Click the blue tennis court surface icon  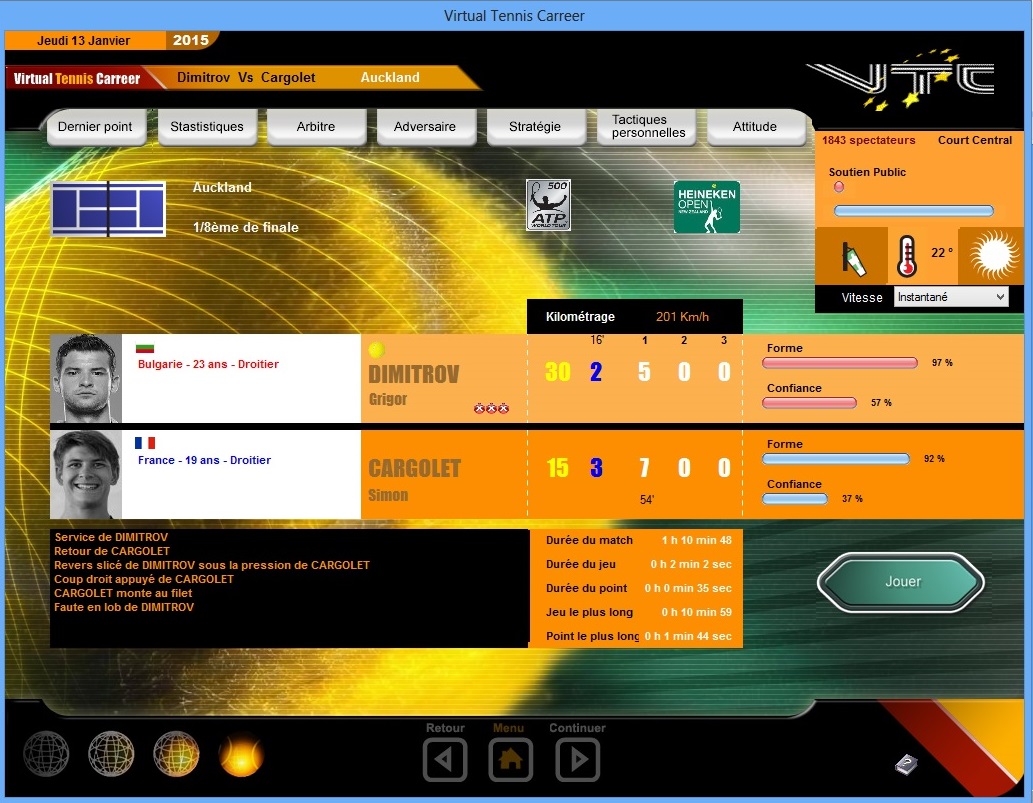pyautogui.click(x=108, y=208)
